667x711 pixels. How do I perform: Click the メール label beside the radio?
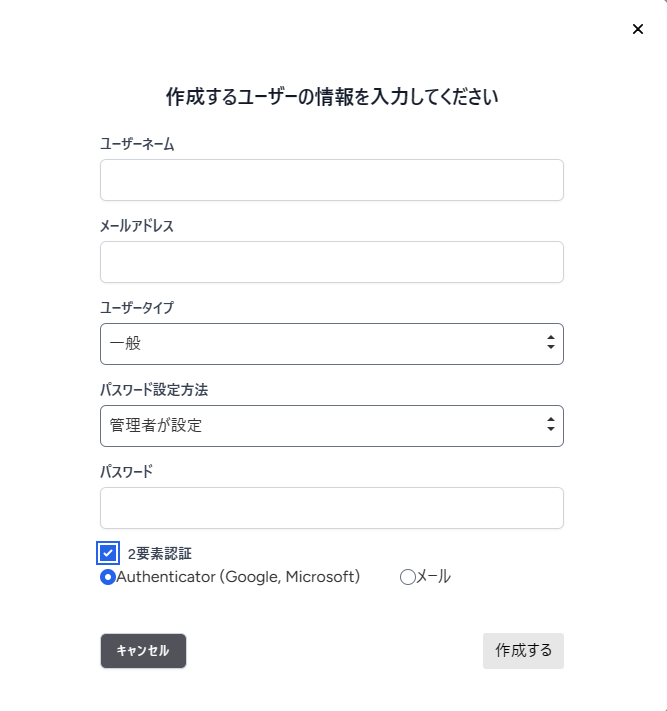tap(433, 577)
